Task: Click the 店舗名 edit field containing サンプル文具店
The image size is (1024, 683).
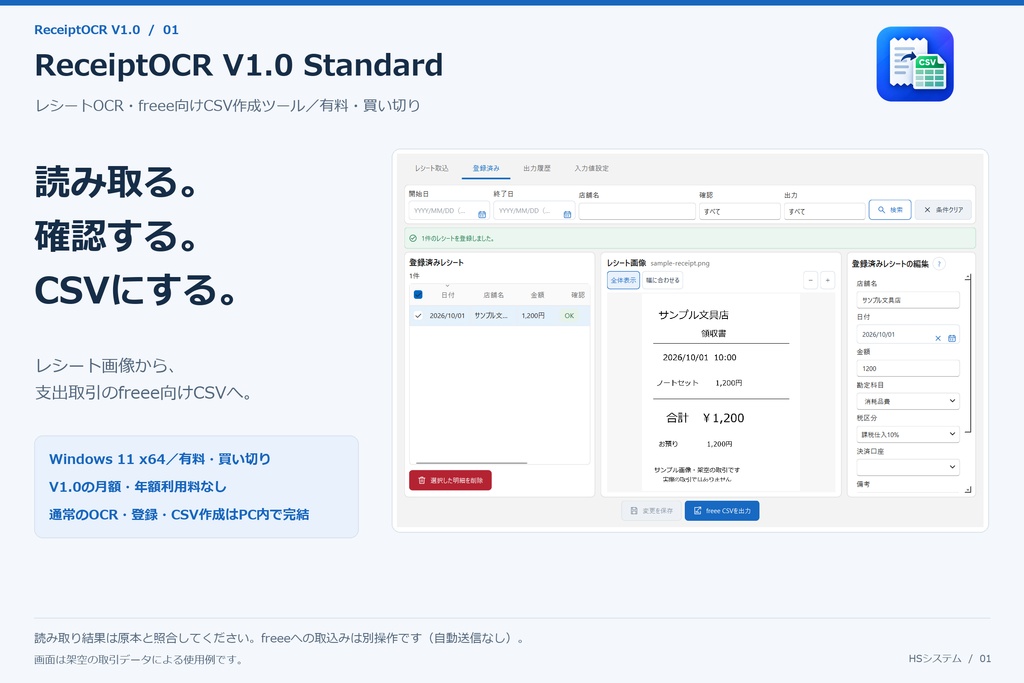Action: (908, 300)
